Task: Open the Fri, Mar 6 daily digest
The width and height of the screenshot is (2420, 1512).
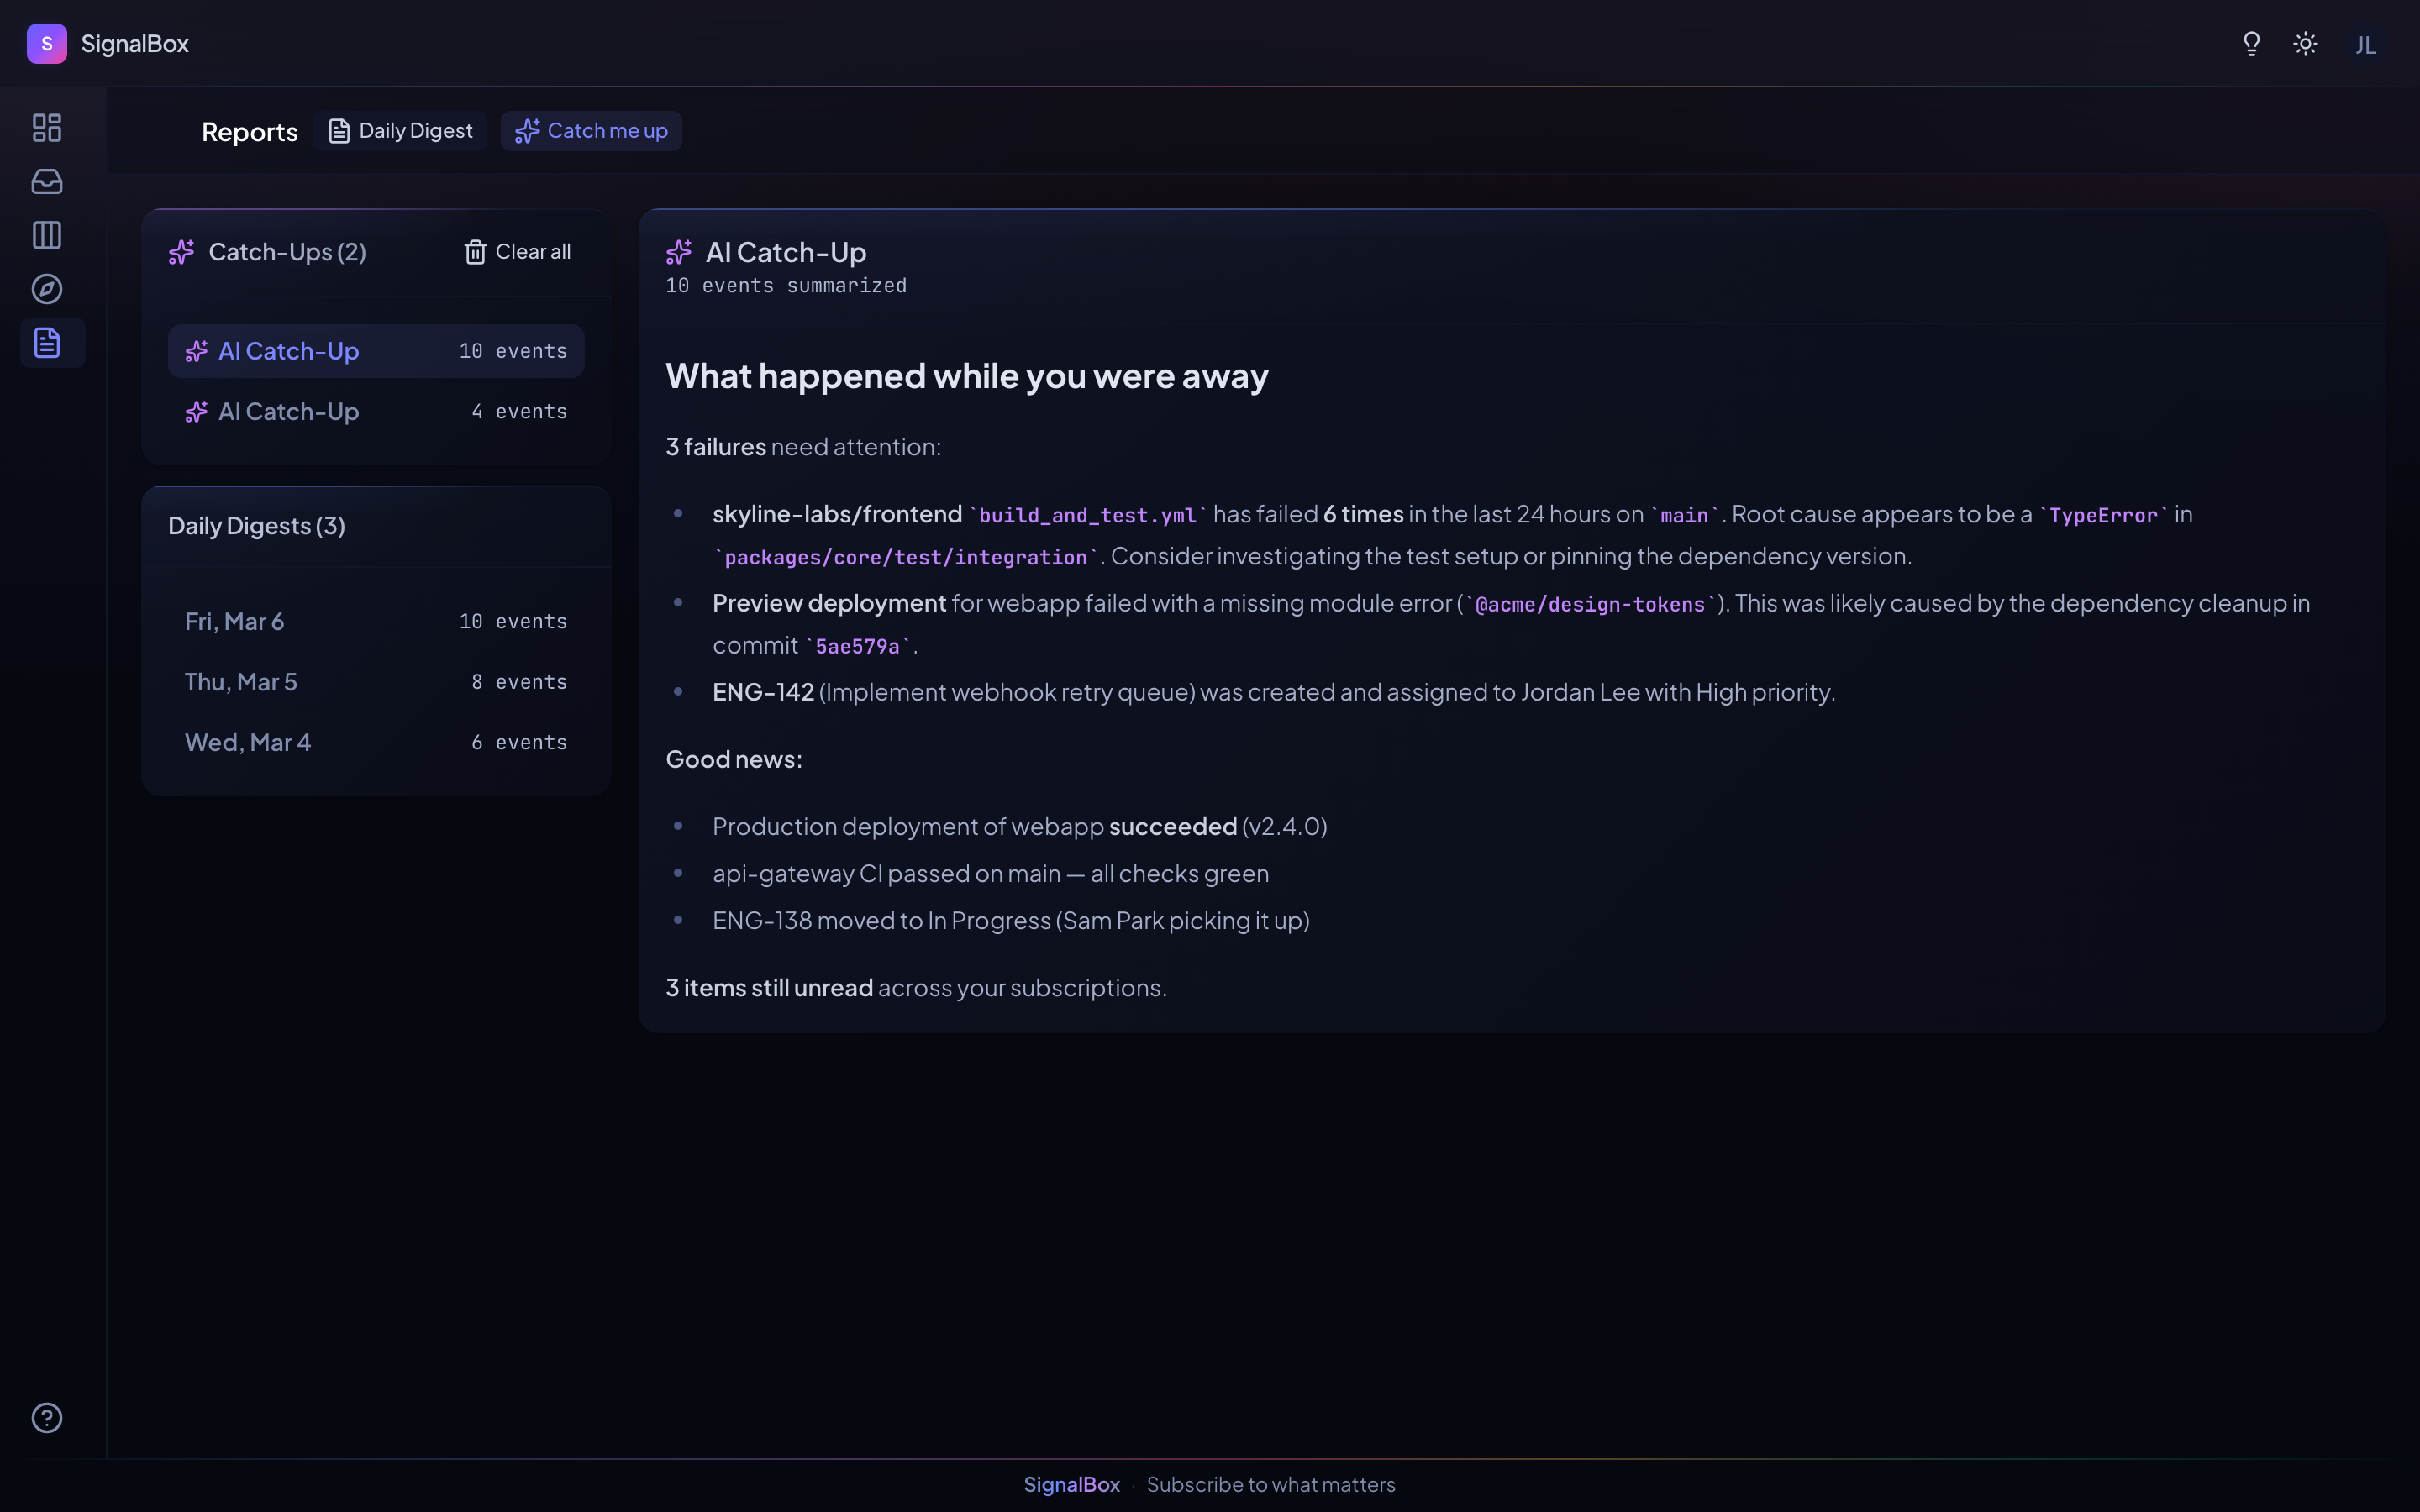Action: coord(376,620)
